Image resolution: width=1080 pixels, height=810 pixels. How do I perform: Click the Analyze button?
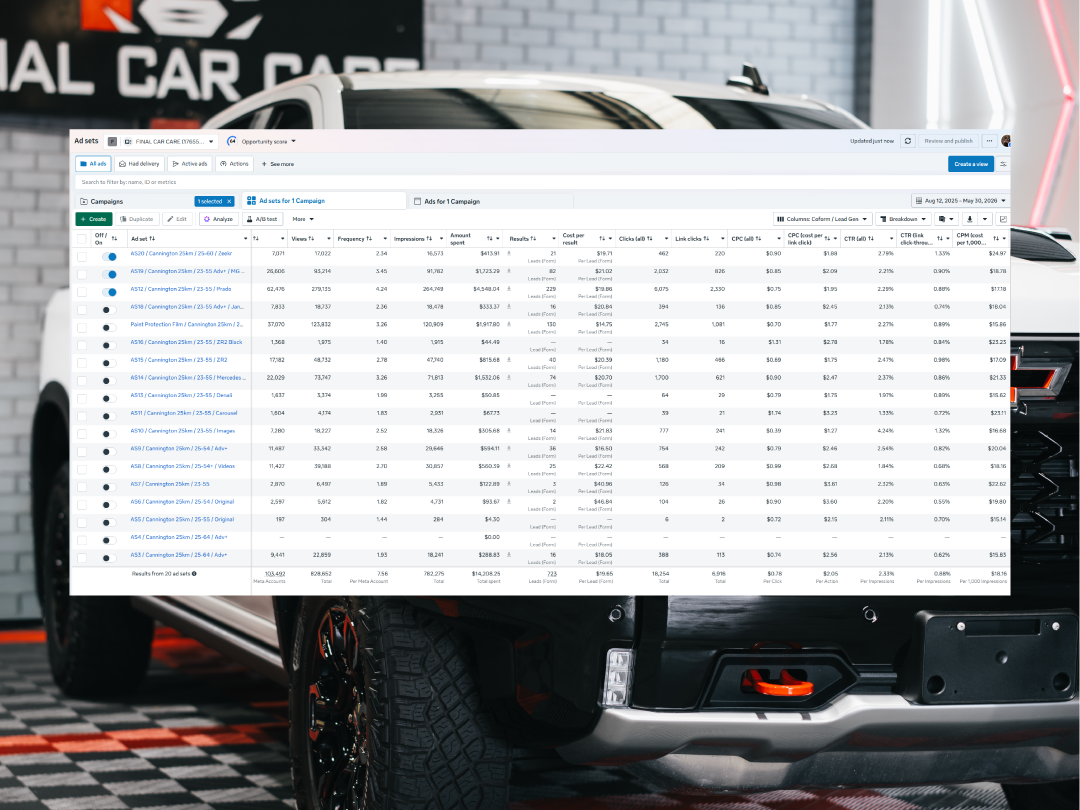(x=218, y=219)
